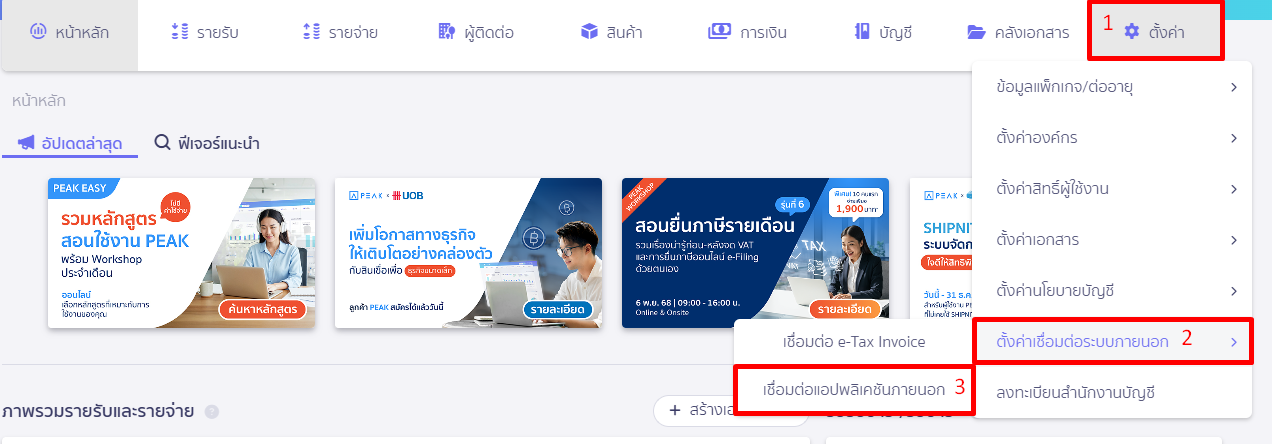Click the magnifier icon by ฟีเจอร์แนะนำ
Screen dimensions: 1272x444
pyautogui.click(x=162, y=143)
